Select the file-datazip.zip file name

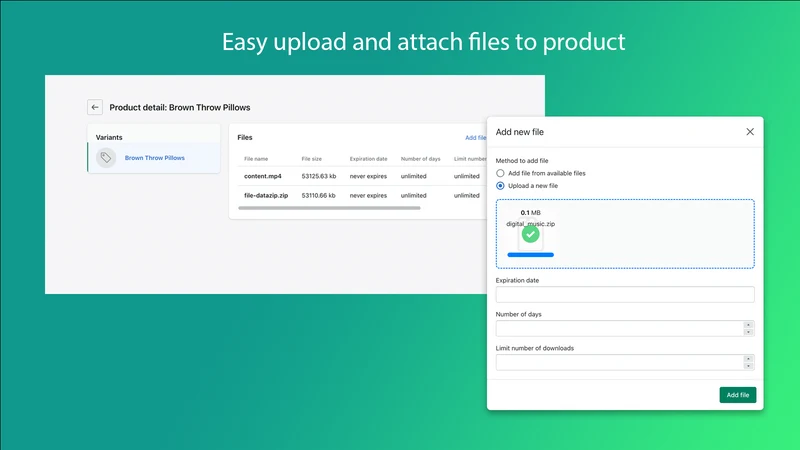point(266,195)
